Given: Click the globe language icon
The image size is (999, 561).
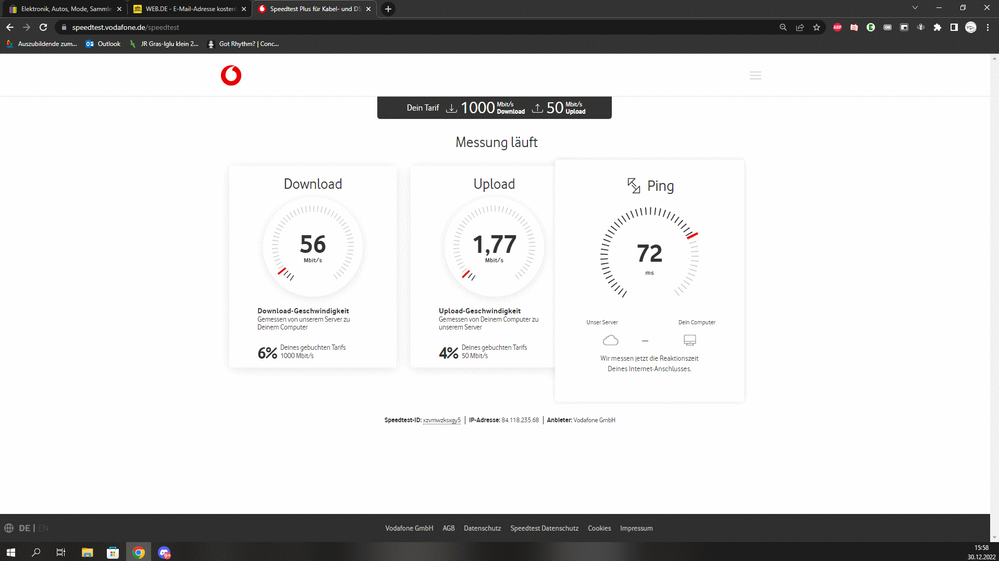Looking at the screenshot, I should [9, 528].
